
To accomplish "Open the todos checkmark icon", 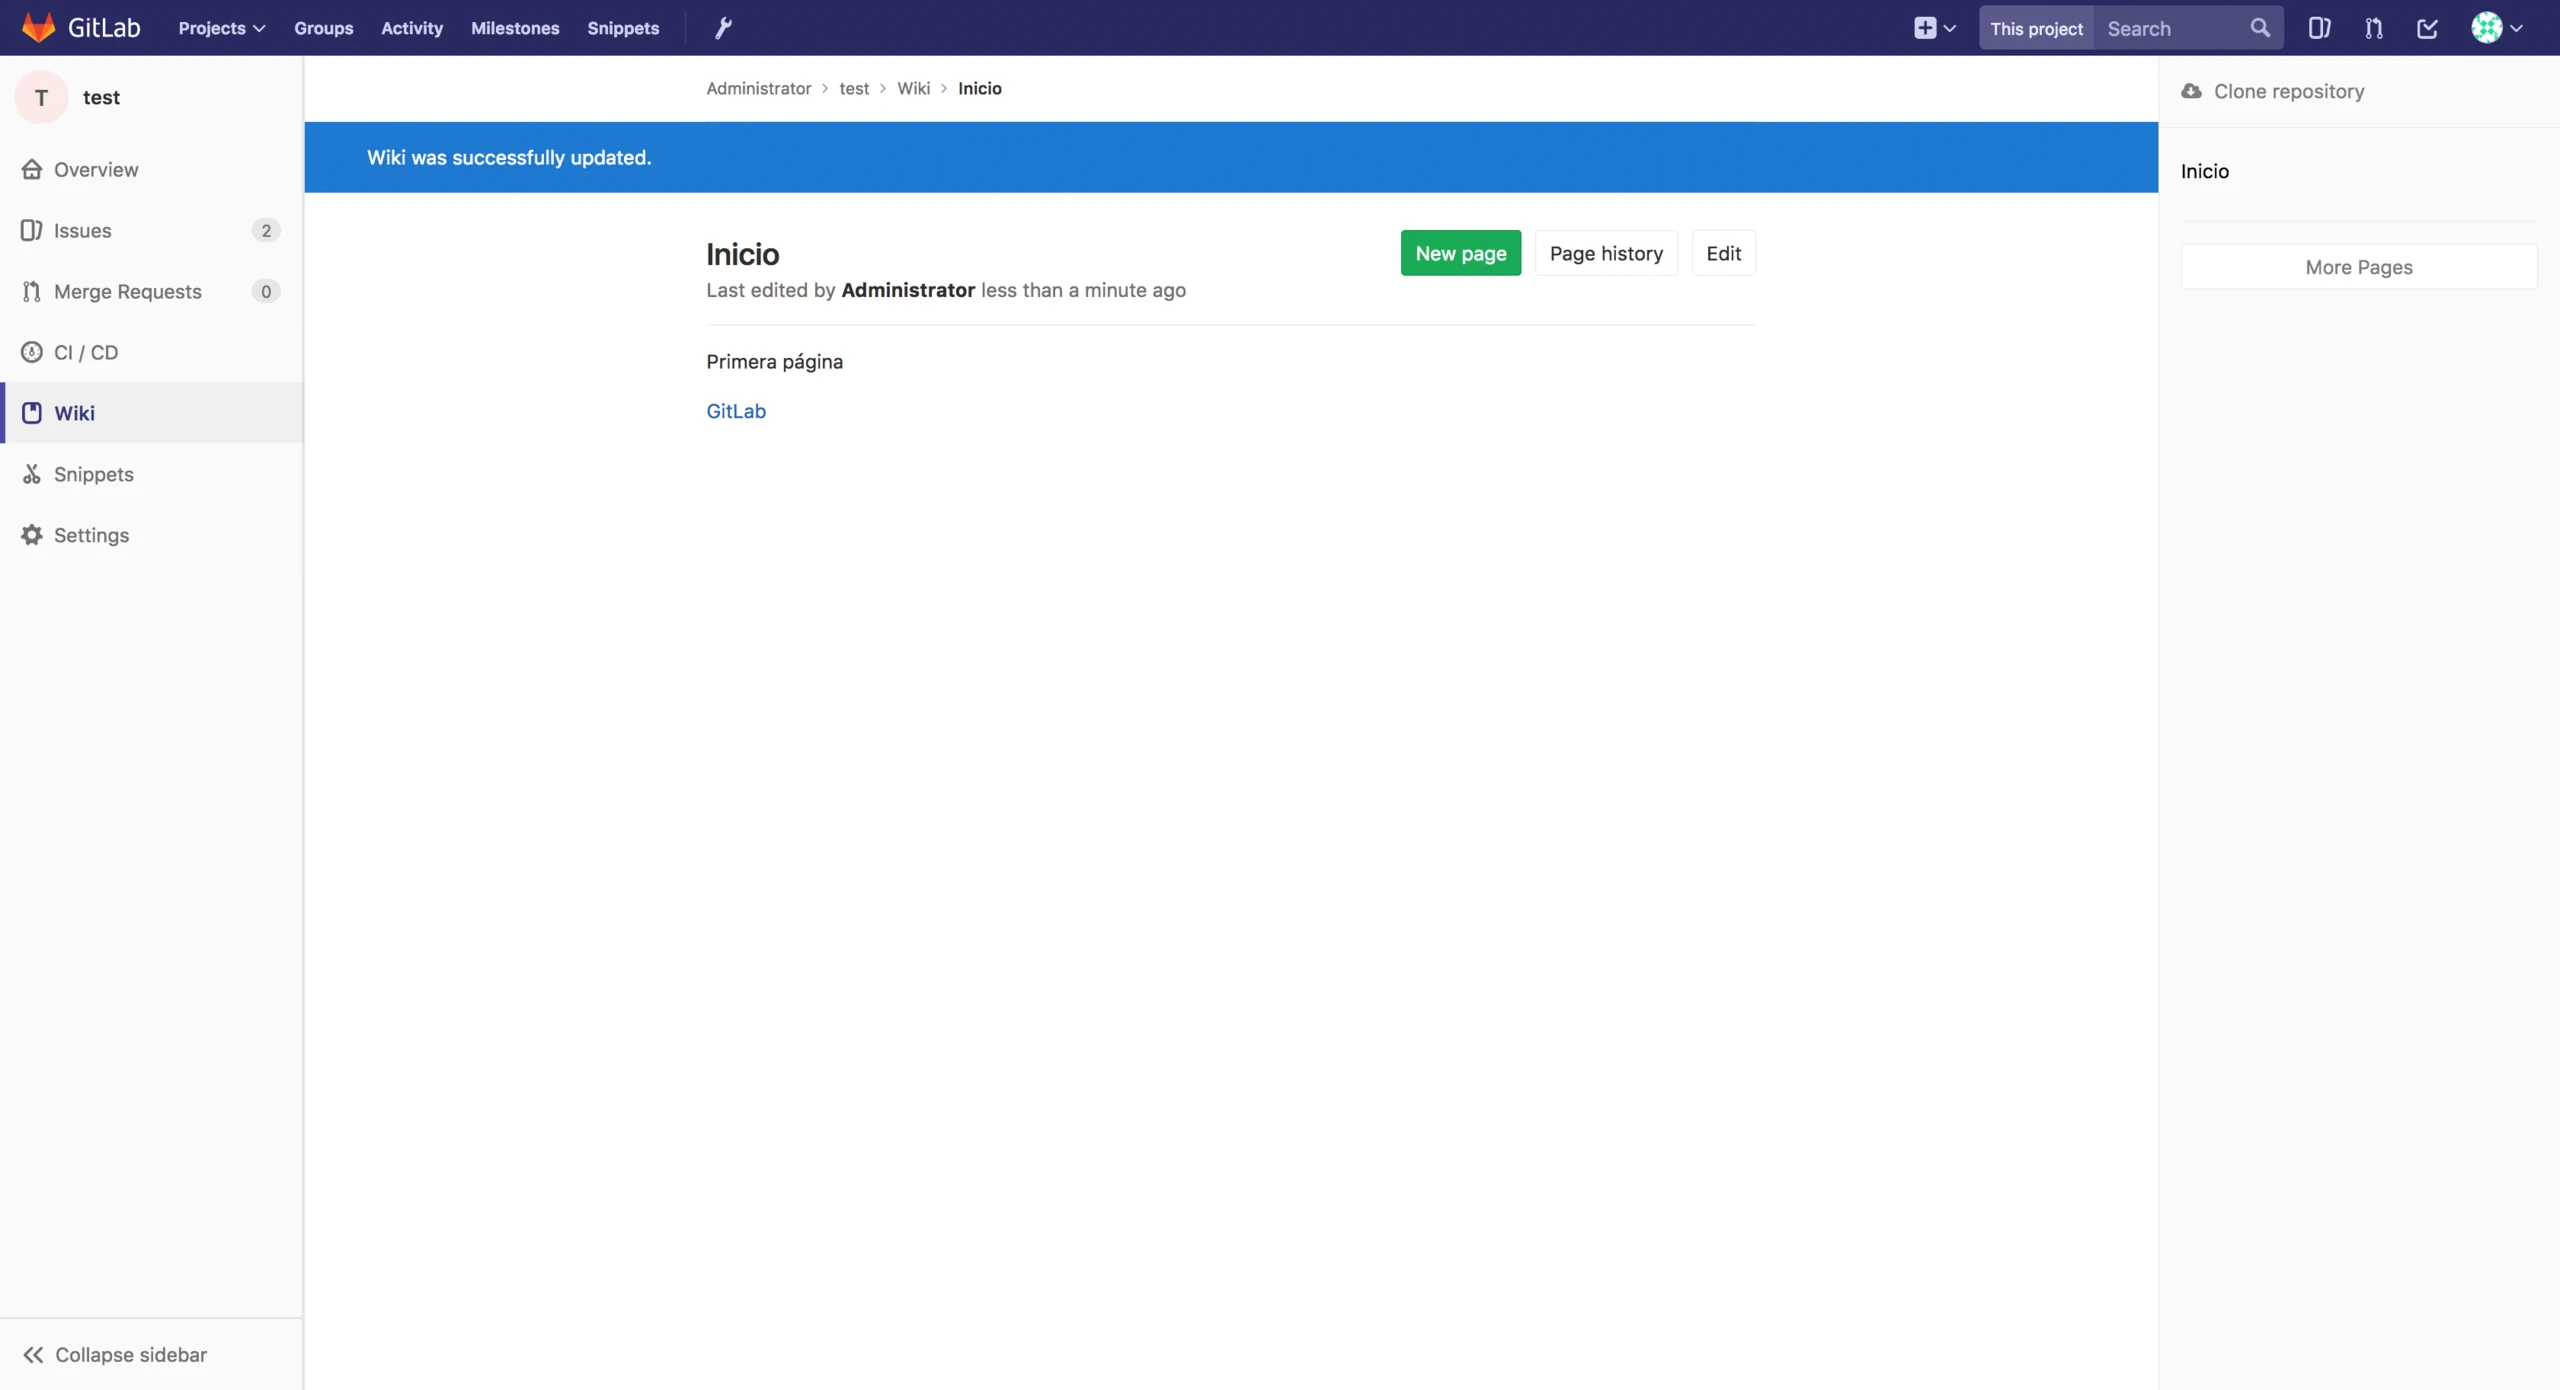I will tap(2427, 28).
